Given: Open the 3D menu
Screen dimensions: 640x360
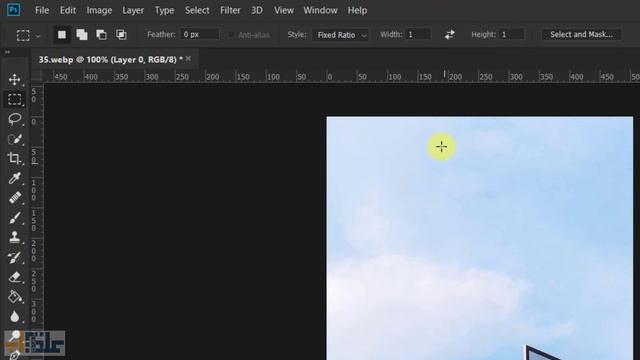Looking at the screenshot, I should 257,10.
